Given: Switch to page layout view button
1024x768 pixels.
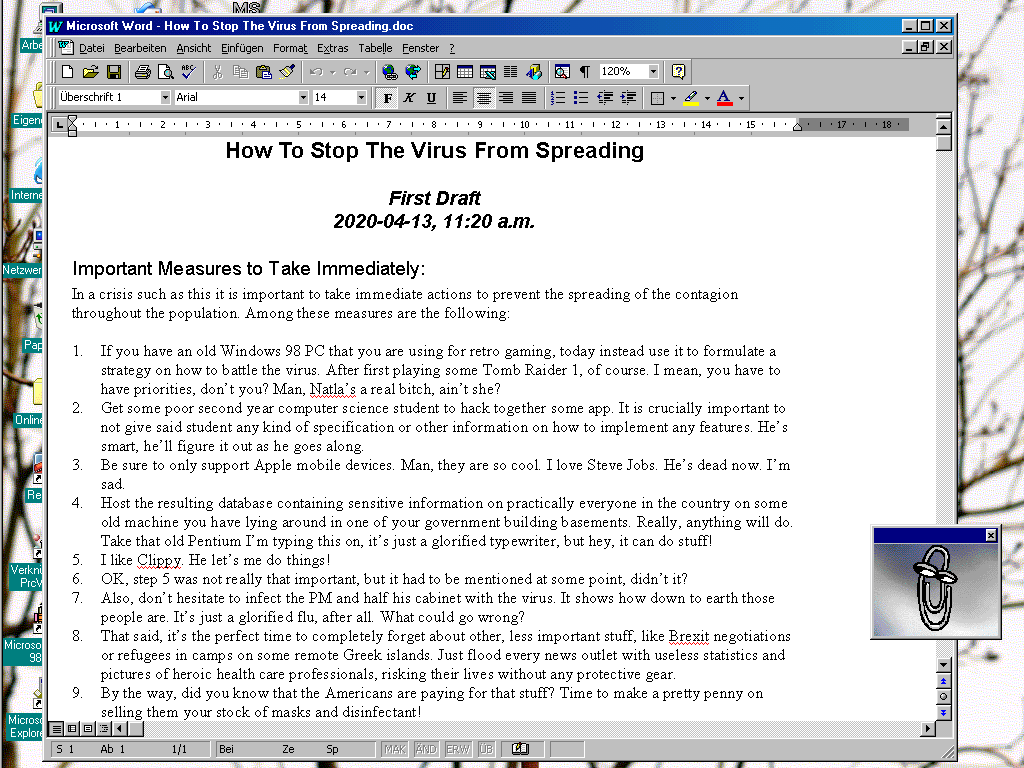Looking at the screenshot, I should pos(88,728).
